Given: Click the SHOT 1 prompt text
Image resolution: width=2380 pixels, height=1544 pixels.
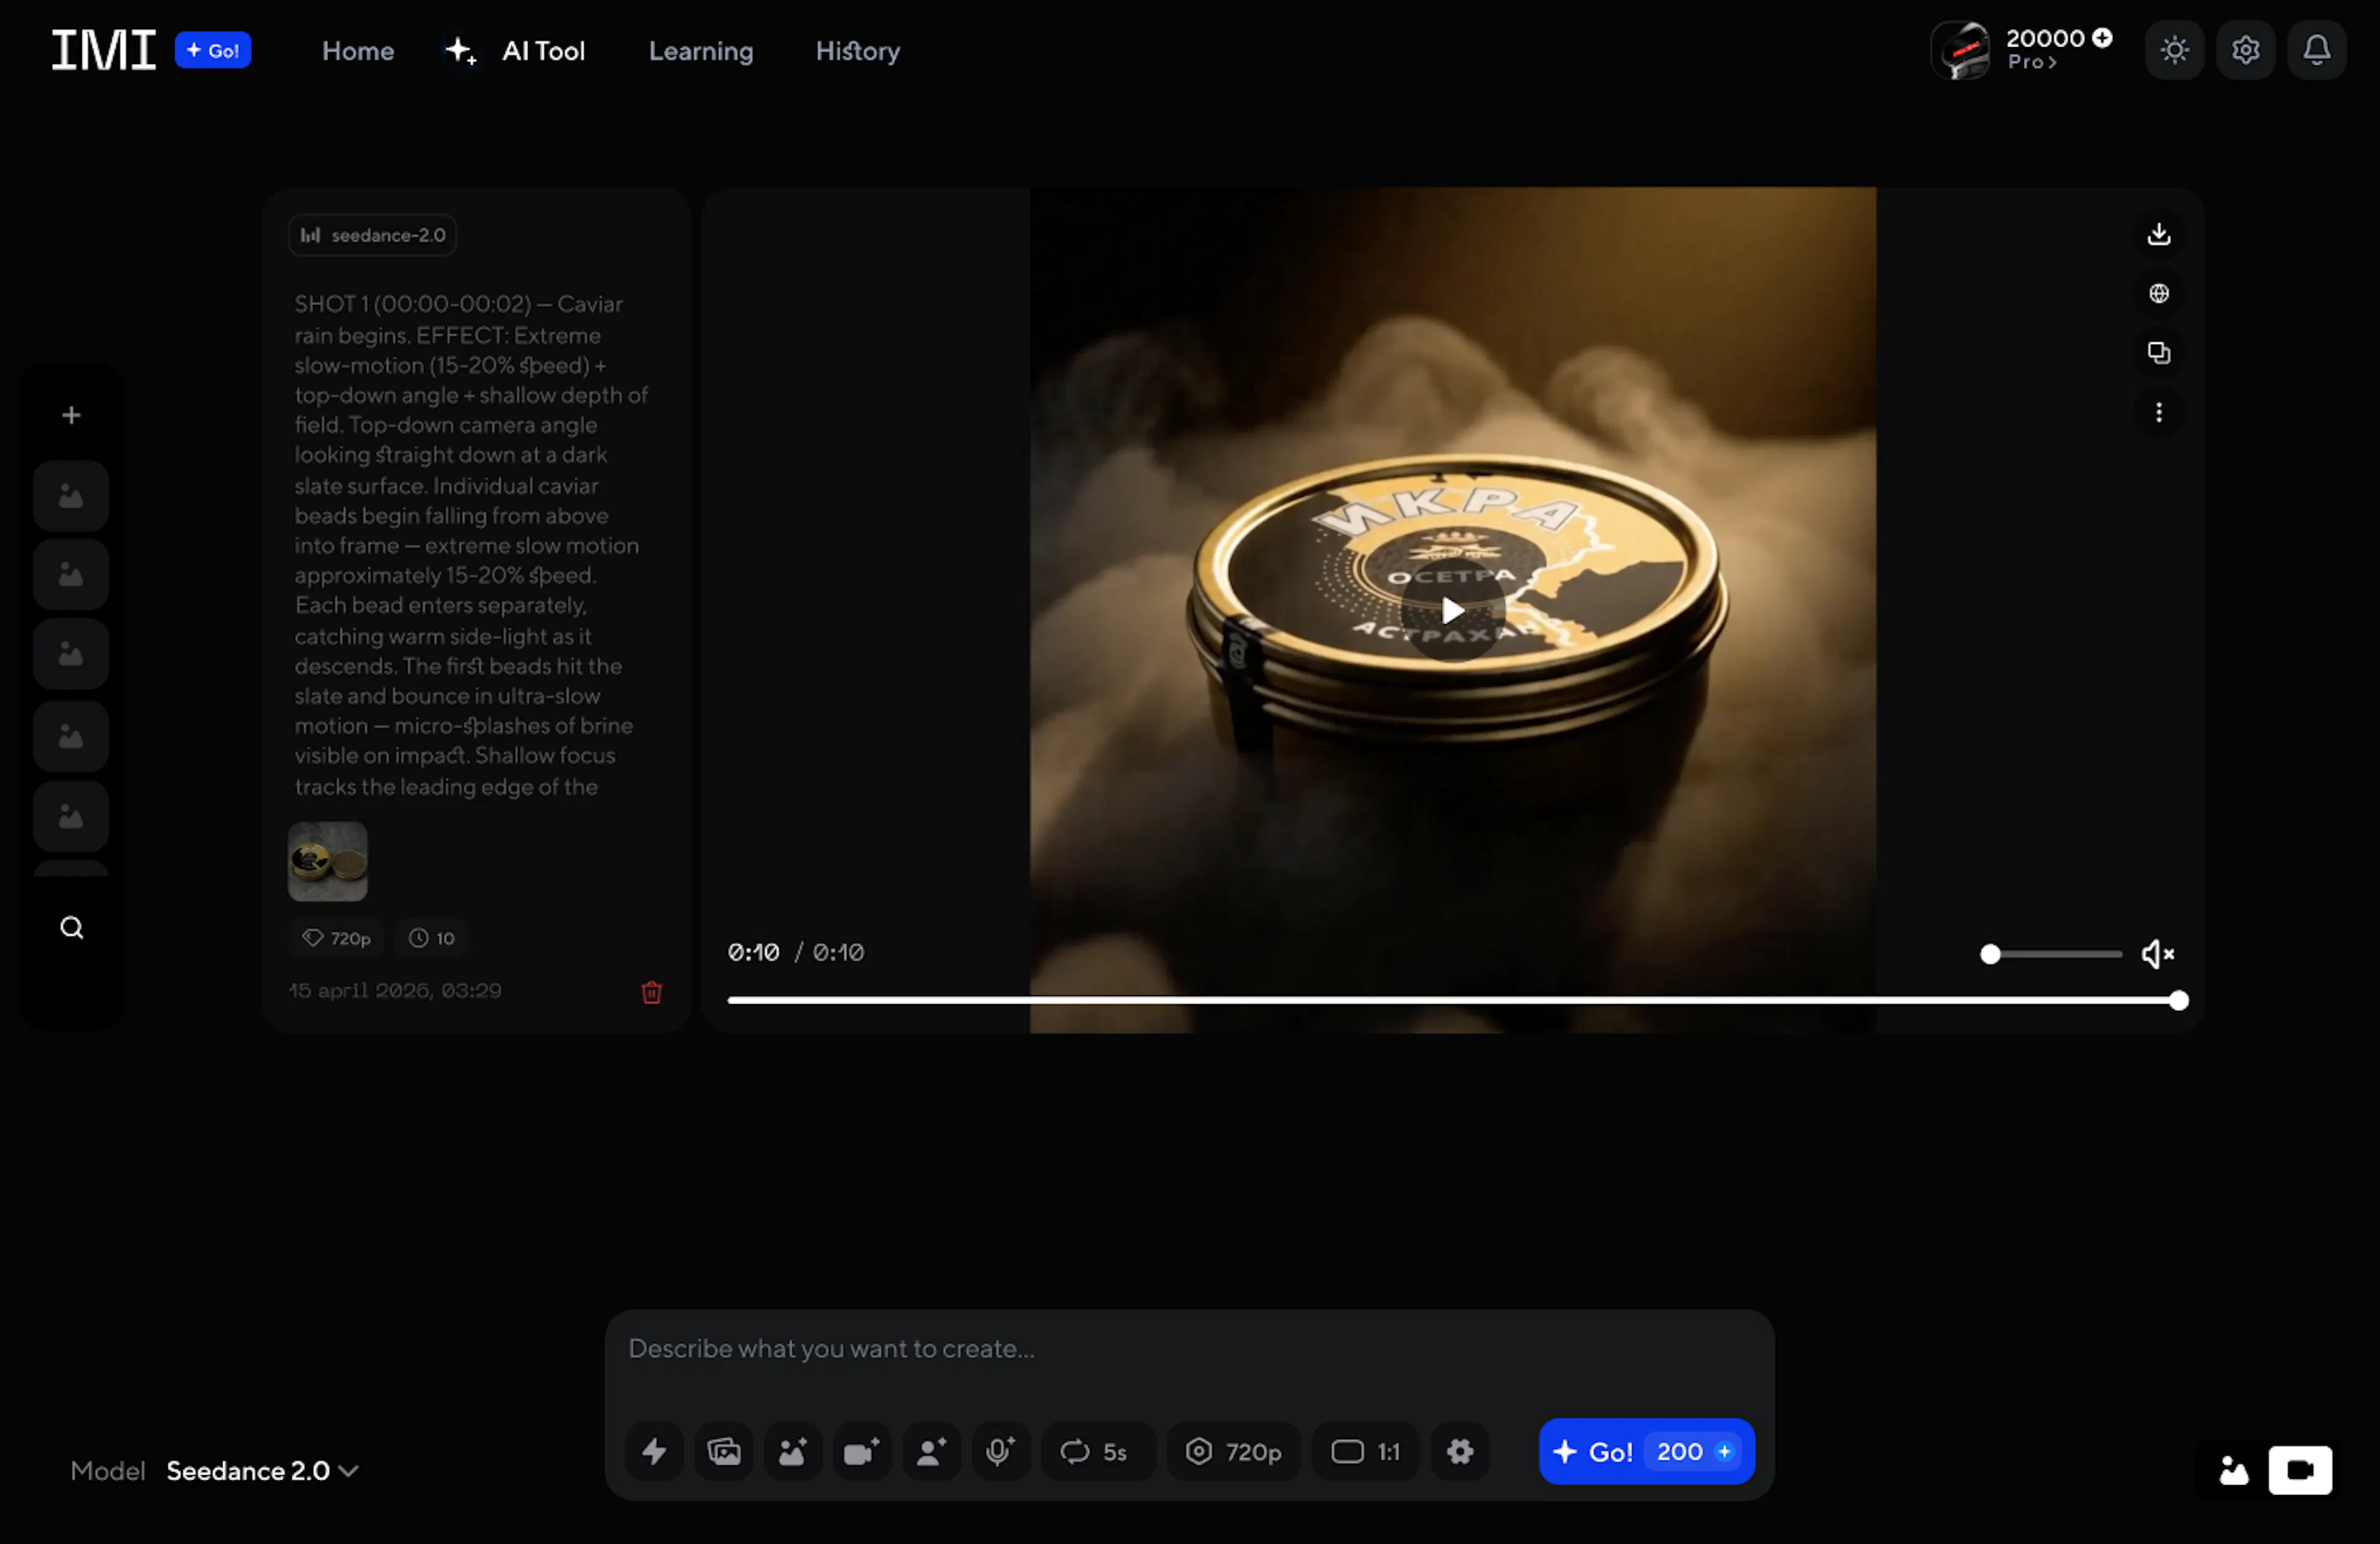Looking at the screenshot, I should click(471, 545).
